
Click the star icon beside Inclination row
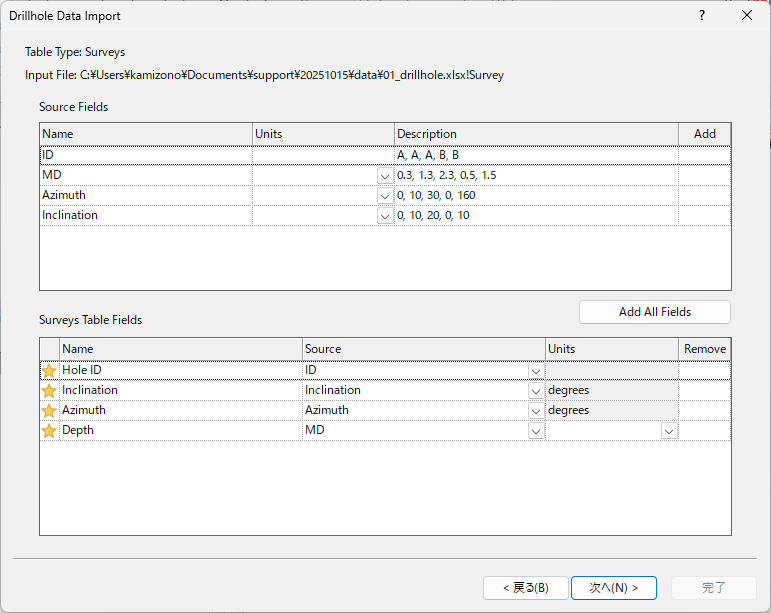coord(49,391)
